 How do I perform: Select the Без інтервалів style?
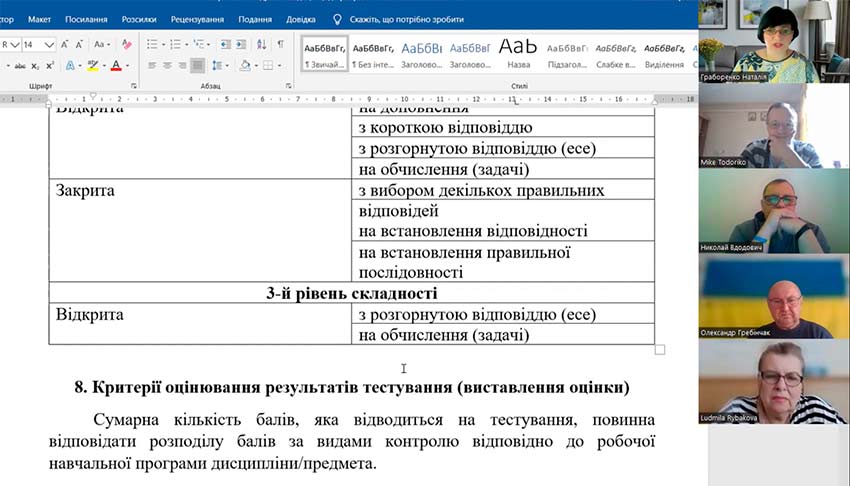point(373,52)
